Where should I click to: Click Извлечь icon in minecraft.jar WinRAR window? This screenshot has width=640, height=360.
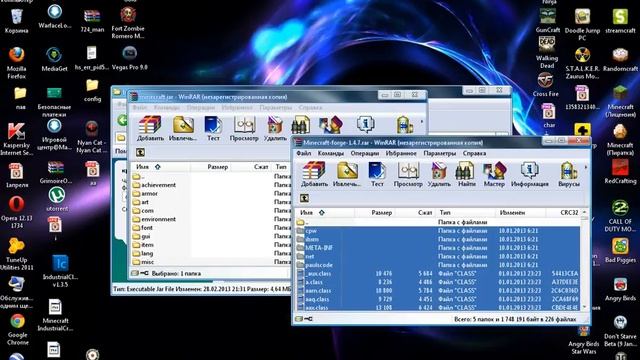click(182, 128)
